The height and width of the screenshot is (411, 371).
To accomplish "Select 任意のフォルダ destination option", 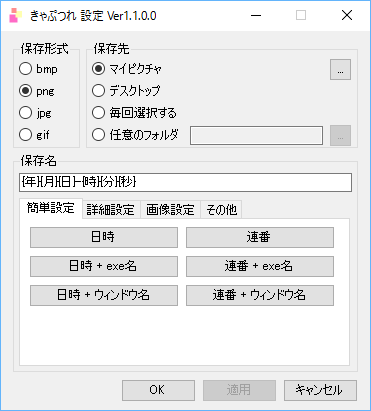I will 135,135.
